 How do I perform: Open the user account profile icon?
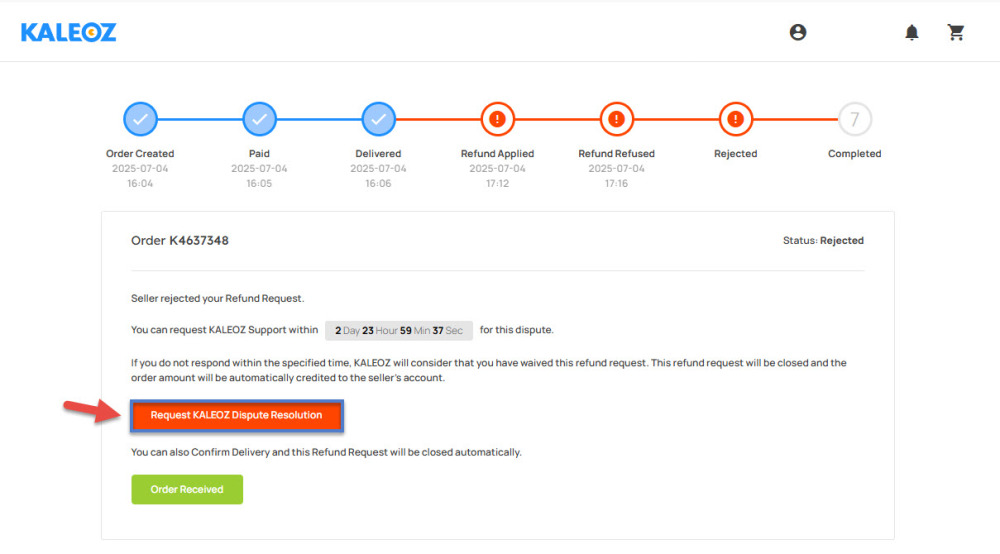pos(797,32)
